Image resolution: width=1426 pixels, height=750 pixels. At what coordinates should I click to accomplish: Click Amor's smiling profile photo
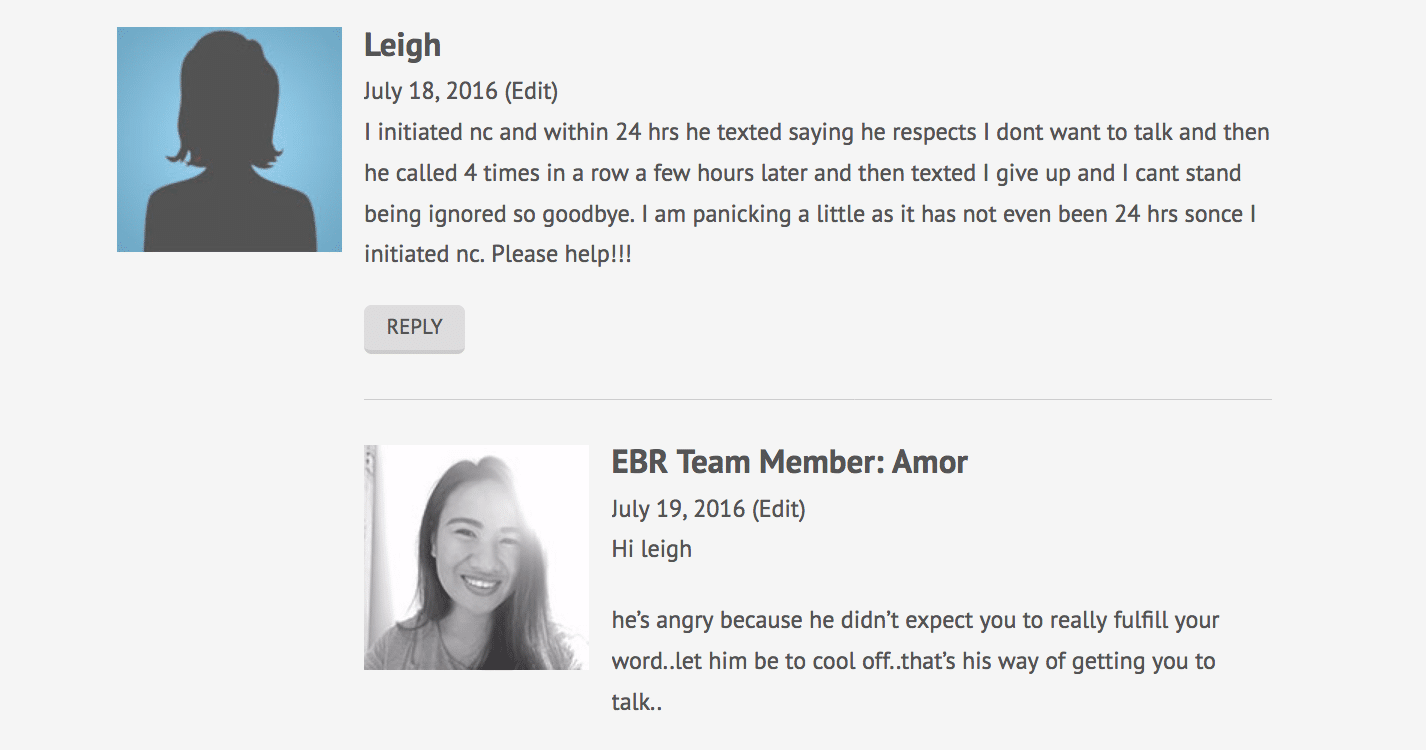476,557
